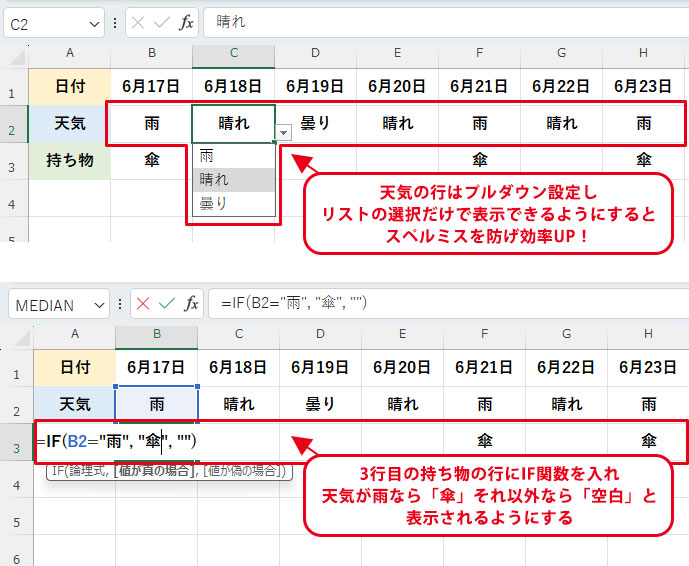Click the fx icon next to the 晴れ formula bar

coord(186,22)
